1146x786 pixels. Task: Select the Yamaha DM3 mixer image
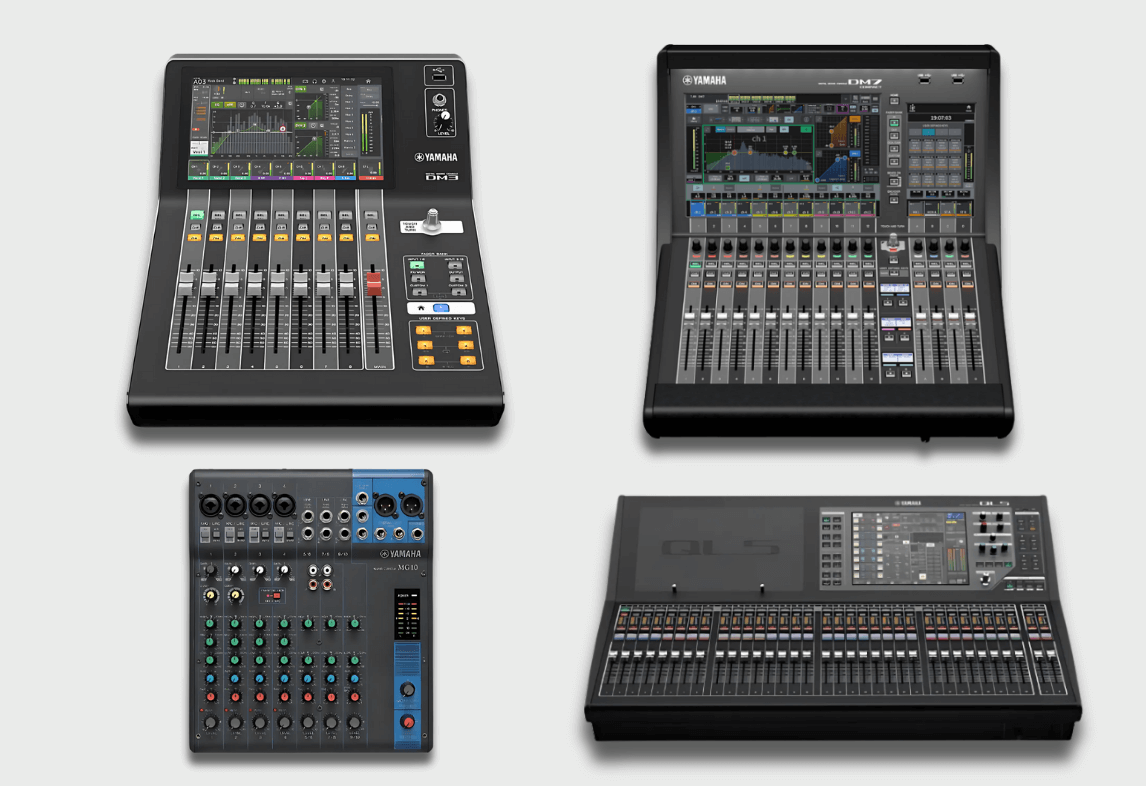pos(316,241)
